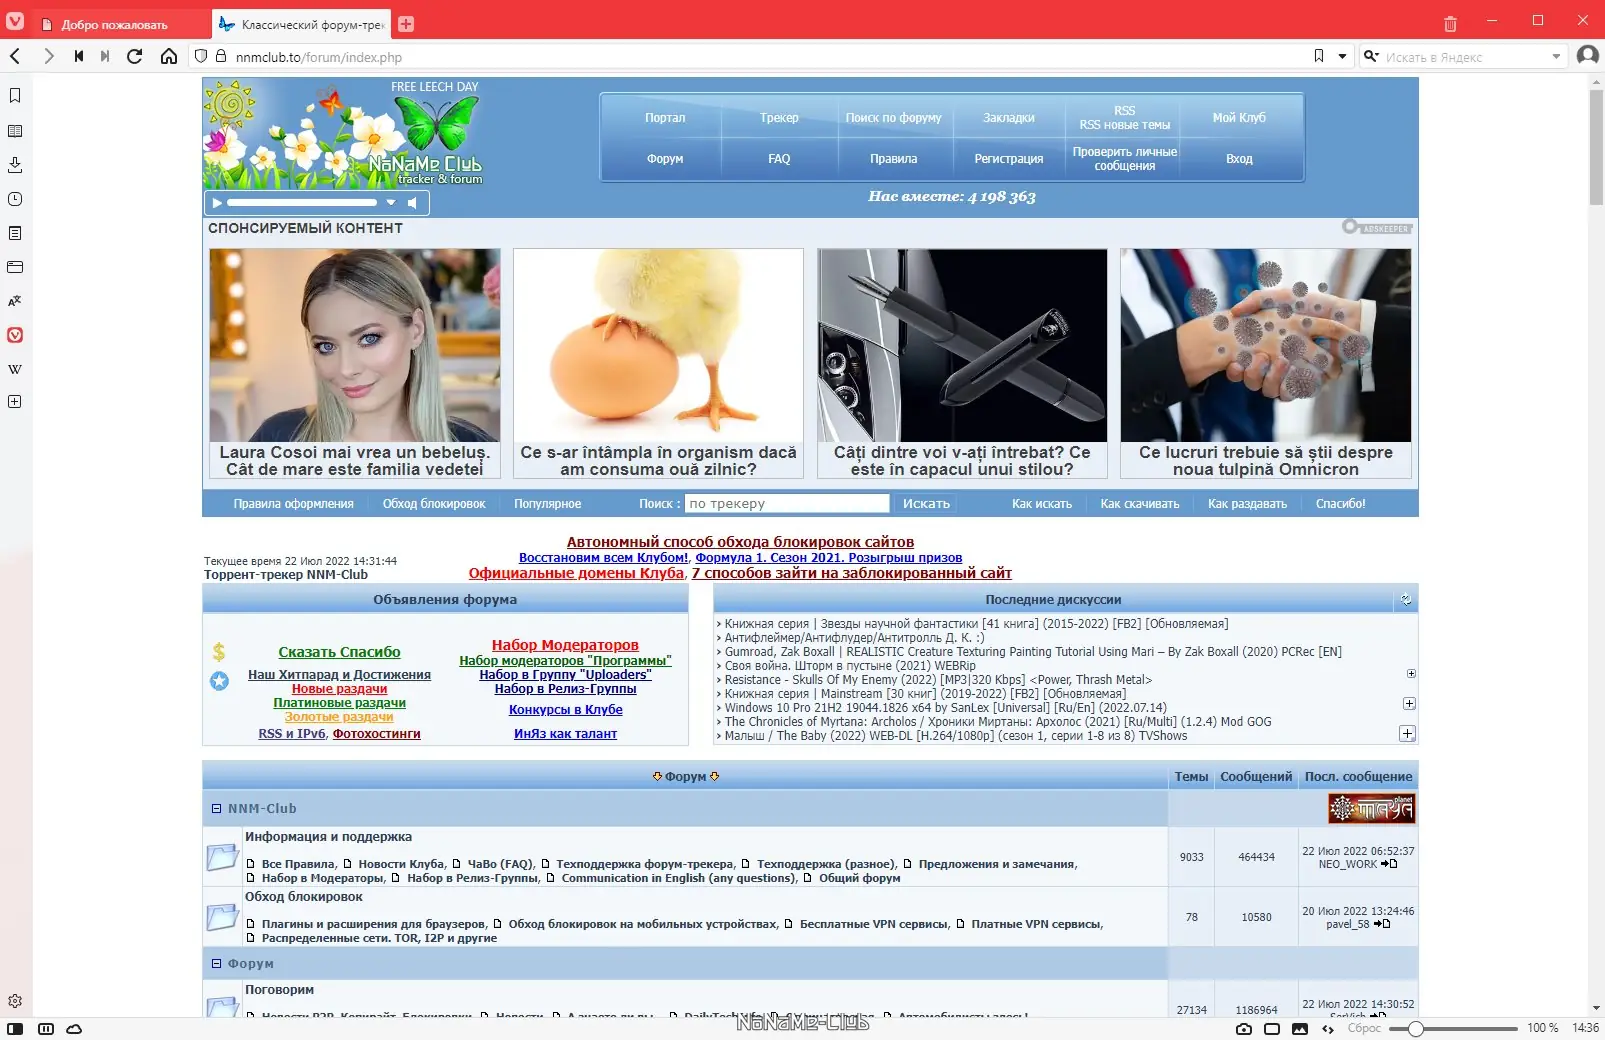Capture a page screenshot via the camera icon
Image resolution: width=1605 pixels, height=1040 pixels.
click(x=1244, y=1027)
